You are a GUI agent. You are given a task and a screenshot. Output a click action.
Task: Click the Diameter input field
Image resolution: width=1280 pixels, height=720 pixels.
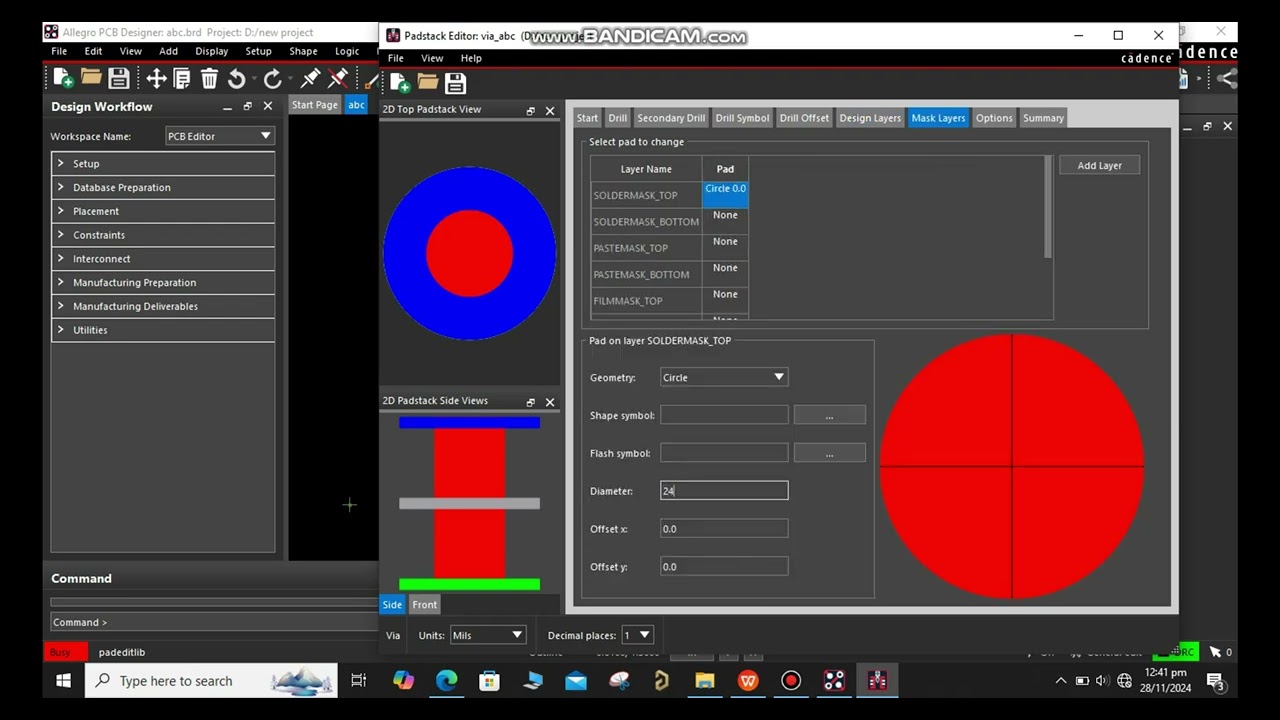[724, 491]
